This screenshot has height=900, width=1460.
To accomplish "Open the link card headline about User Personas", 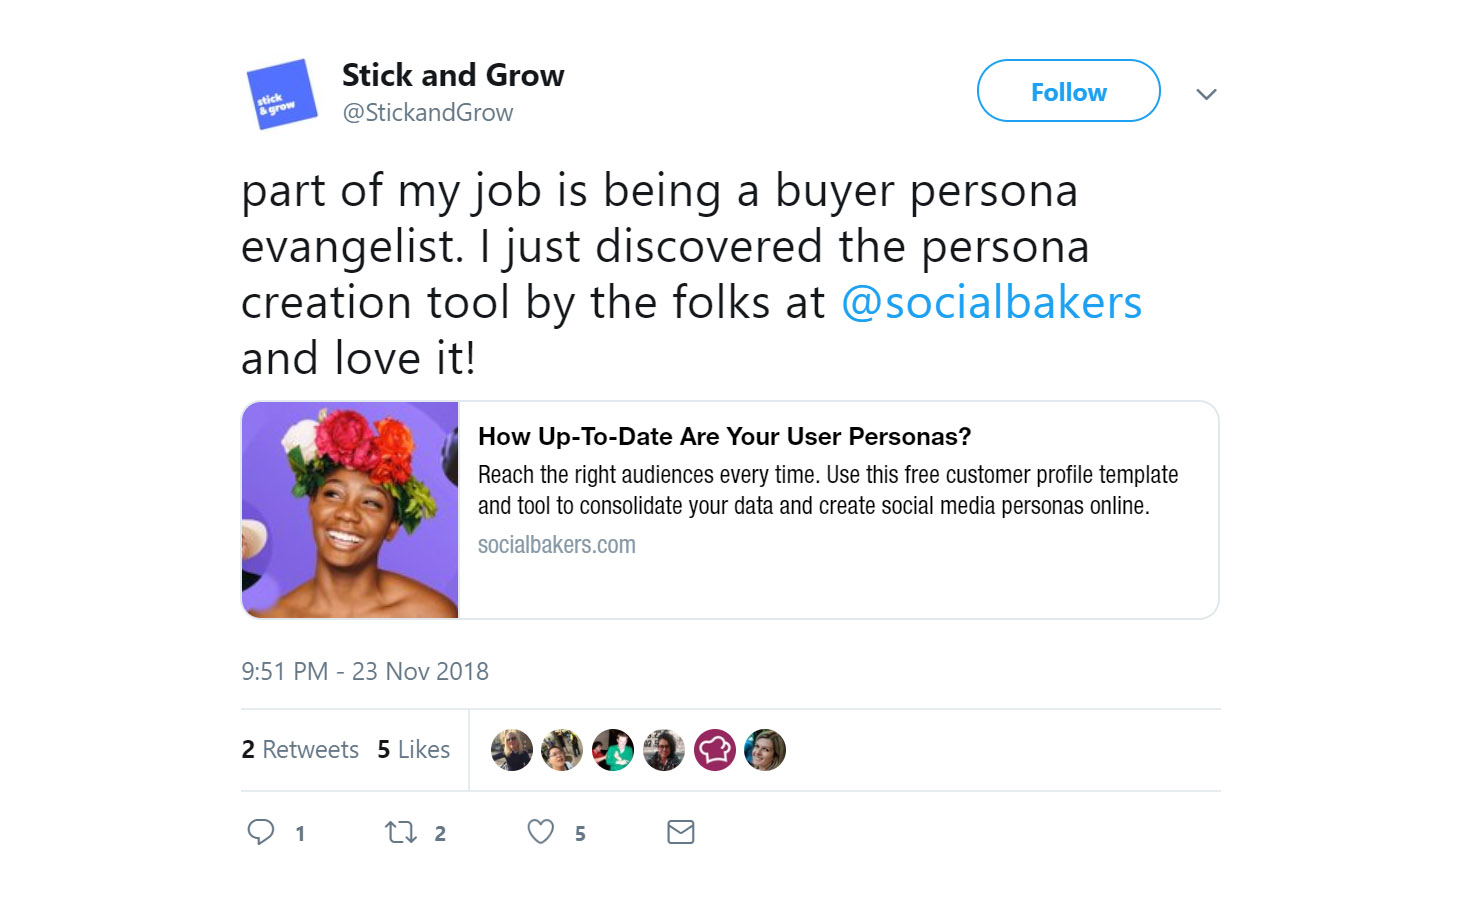I will (724, 437).
